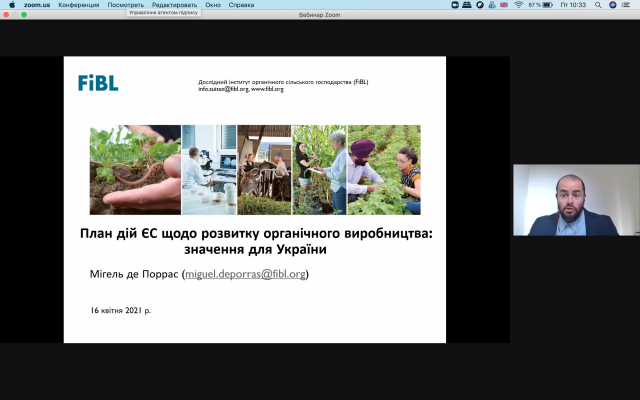Image resolution: width=640 pixels, height=400 pixels.
Task: Open the Окно menu
Action: (x=213, y=5)
